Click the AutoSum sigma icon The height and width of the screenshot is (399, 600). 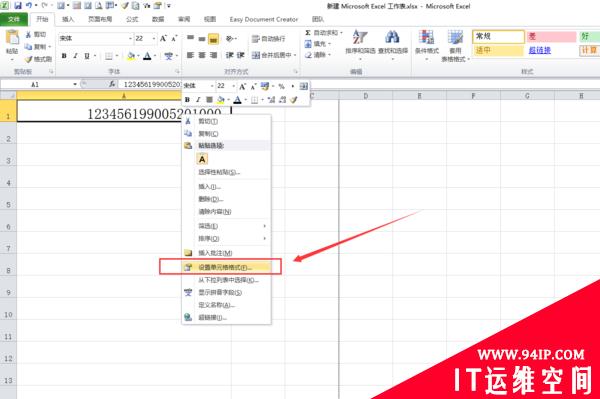308,33
